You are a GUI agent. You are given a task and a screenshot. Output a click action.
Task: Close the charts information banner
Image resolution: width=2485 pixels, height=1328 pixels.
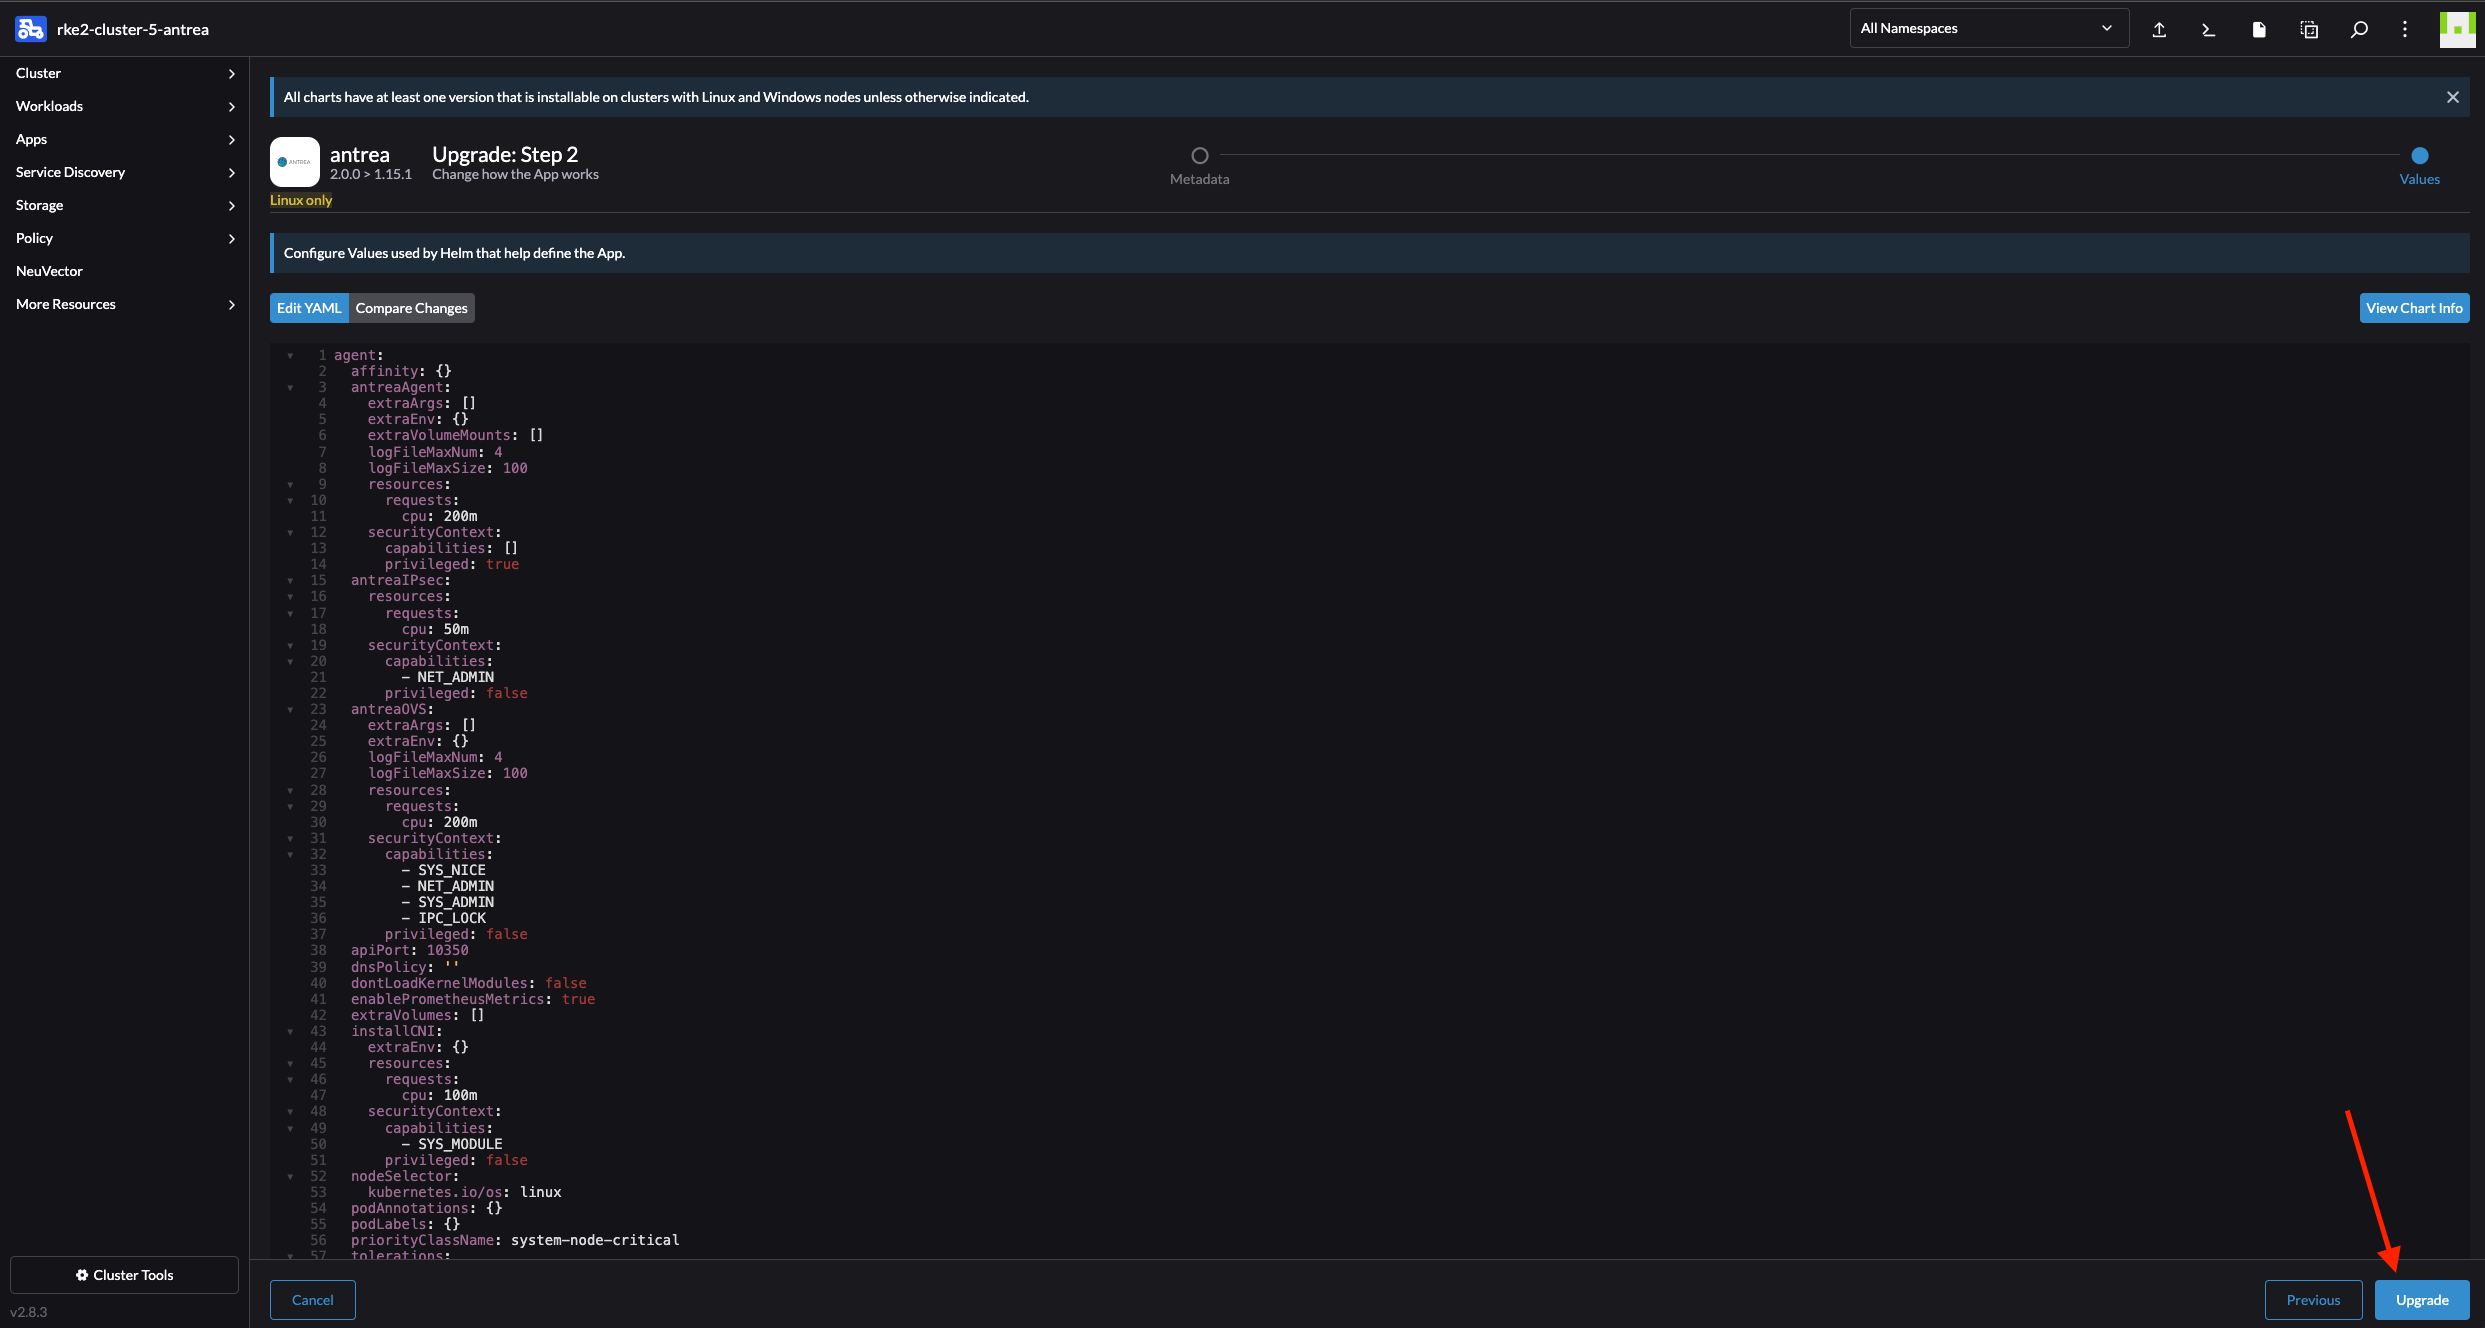2453,97
